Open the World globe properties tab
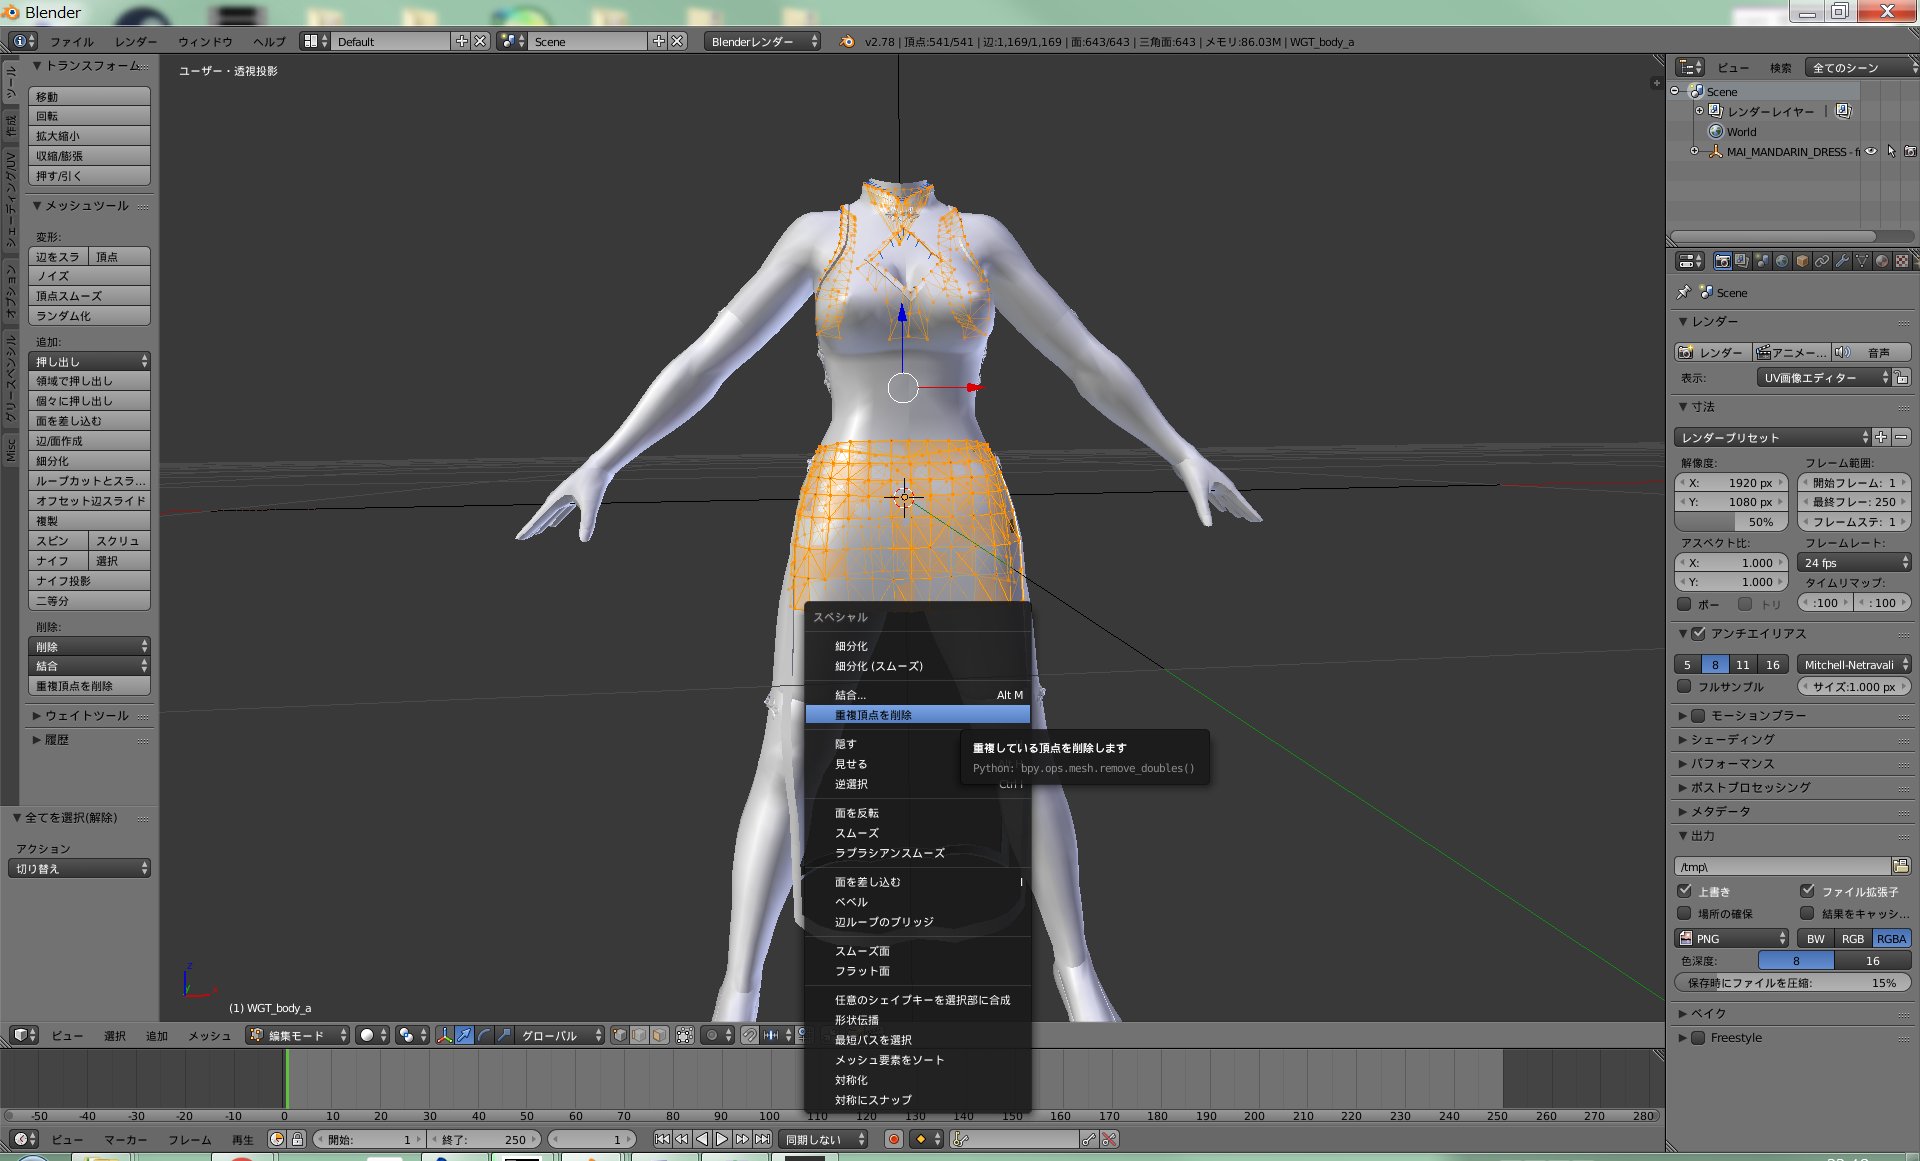1920x1161 pixels. (1782, 261)
